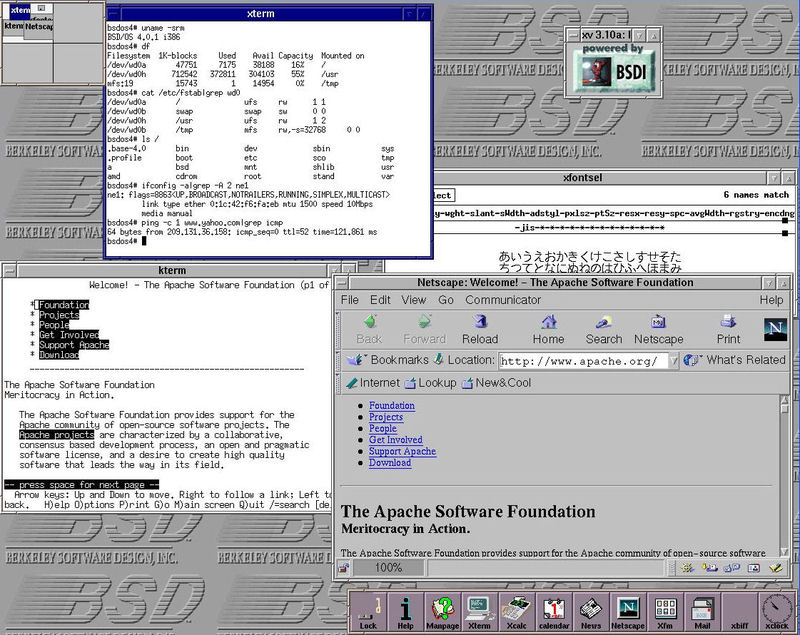
Task: Open calendar from the desktop panel
Action: [554, 612]
